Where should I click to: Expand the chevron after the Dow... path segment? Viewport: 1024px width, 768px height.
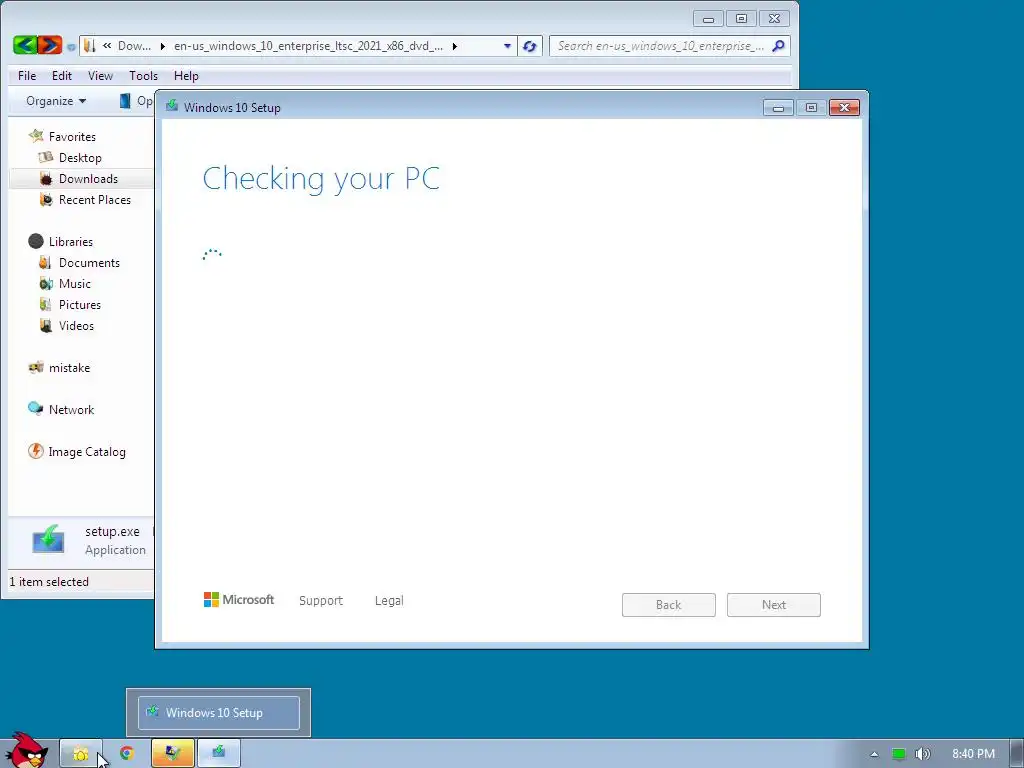tap(162, 46)
